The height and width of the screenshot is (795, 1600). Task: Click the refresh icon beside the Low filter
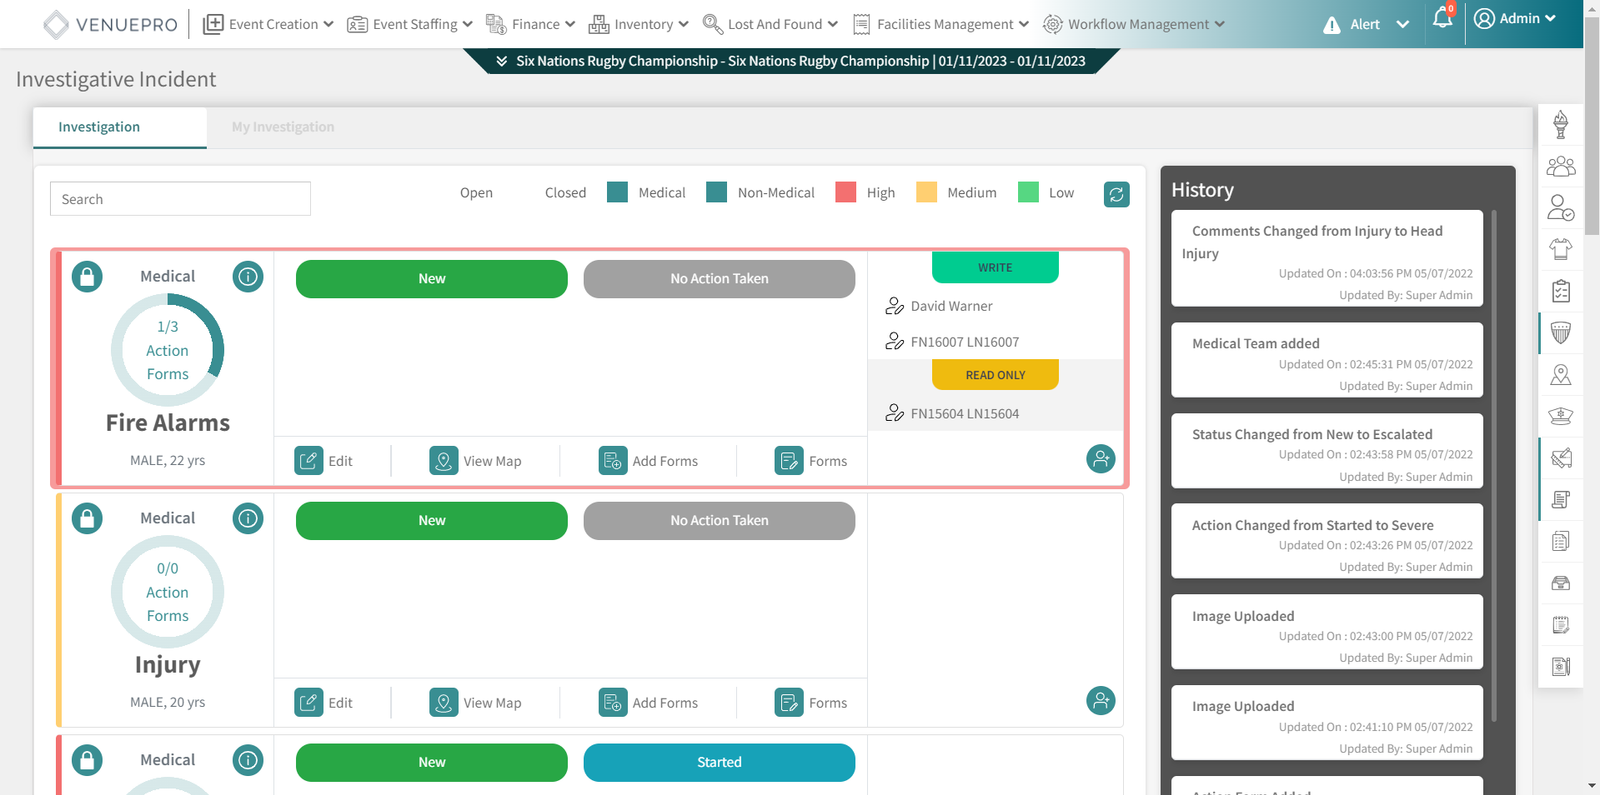1116,194
